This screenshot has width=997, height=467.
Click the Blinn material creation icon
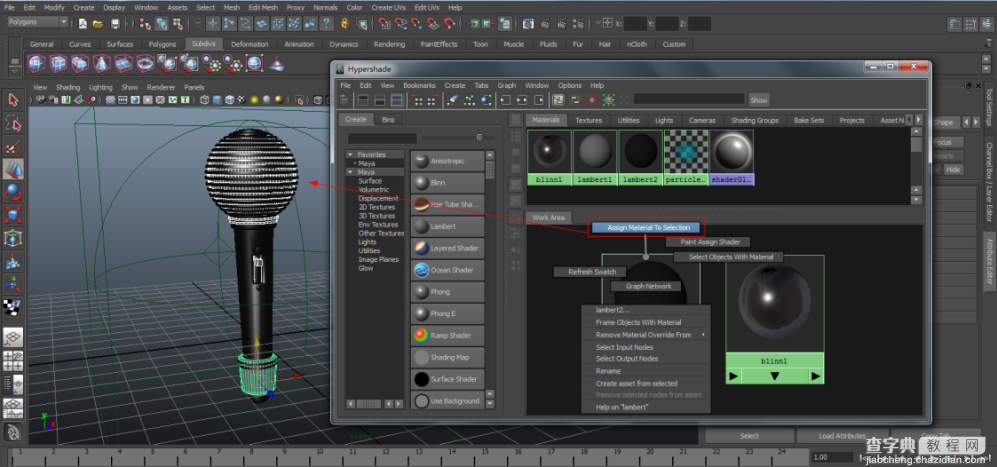tap(421, 183)
